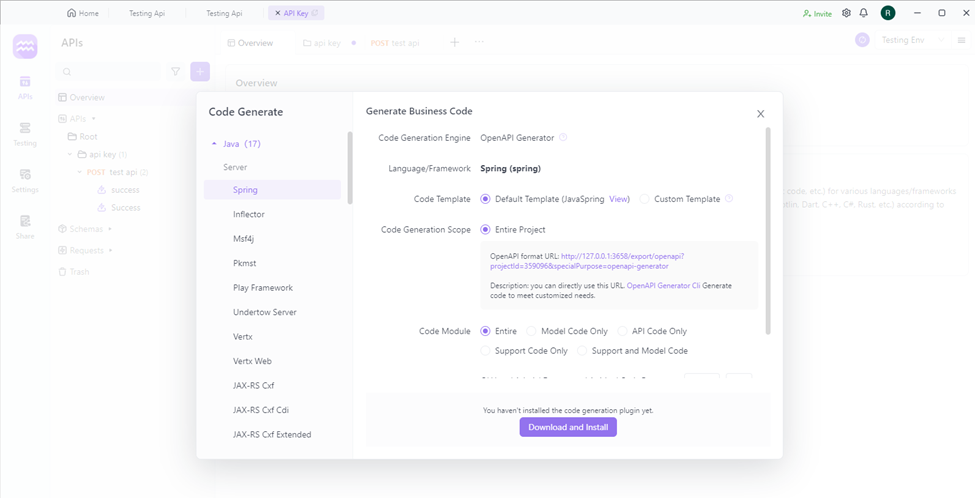Select Support and Model Code radio

pyautogui.click(x=583, y=351)
